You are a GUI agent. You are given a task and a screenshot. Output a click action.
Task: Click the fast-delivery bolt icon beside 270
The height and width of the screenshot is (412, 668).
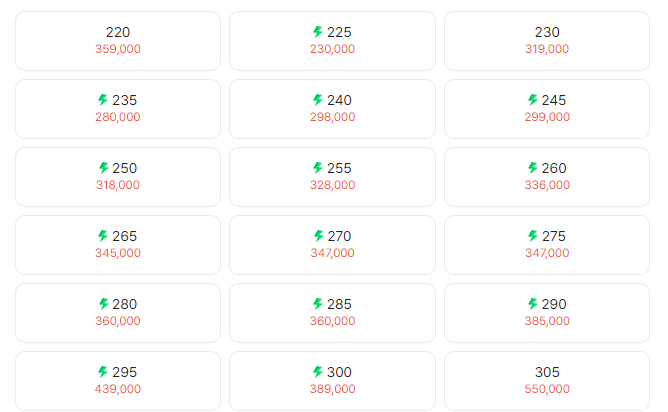click(x=318, y=236)
